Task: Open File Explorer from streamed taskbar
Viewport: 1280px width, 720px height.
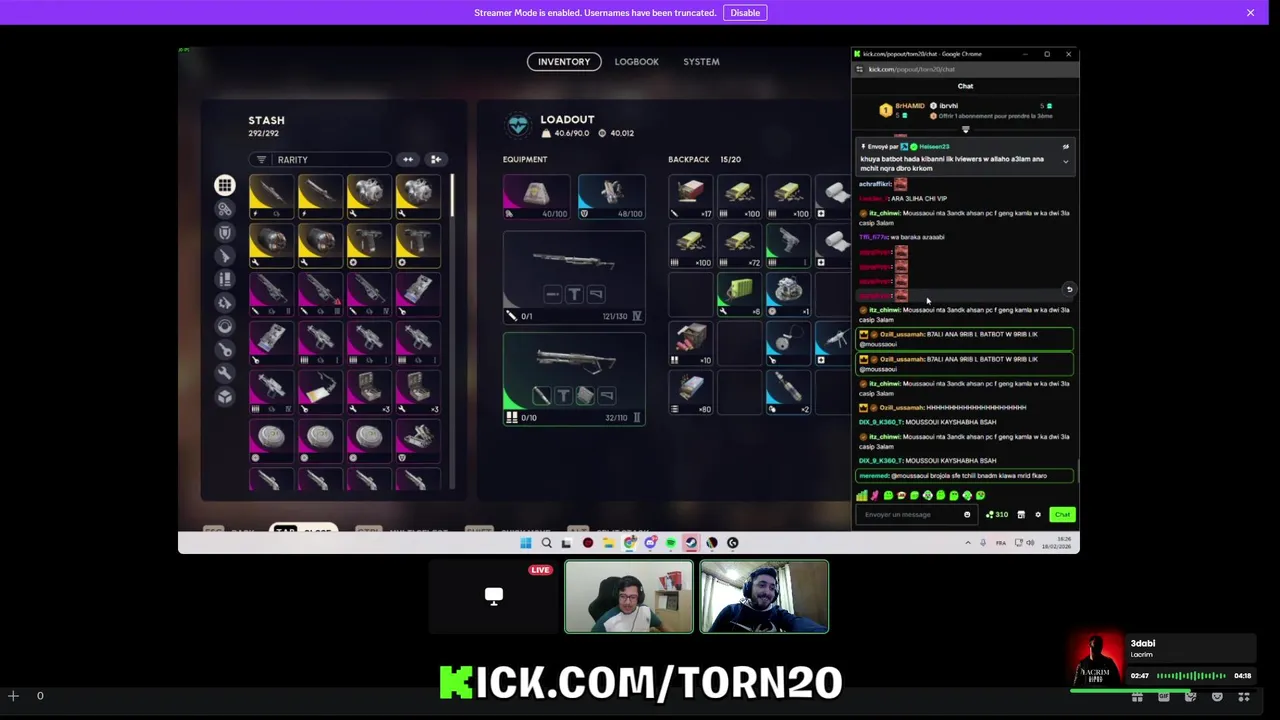Action: coord(608,543)
